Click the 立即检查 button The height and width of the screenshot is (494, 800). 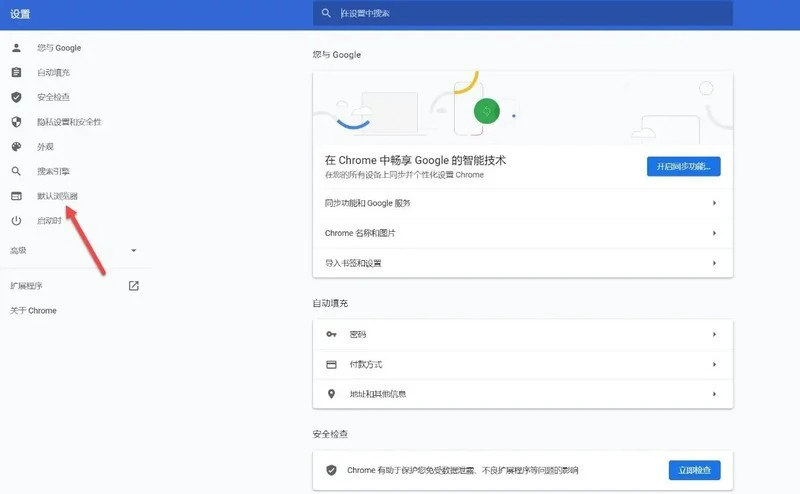[694, 470]
